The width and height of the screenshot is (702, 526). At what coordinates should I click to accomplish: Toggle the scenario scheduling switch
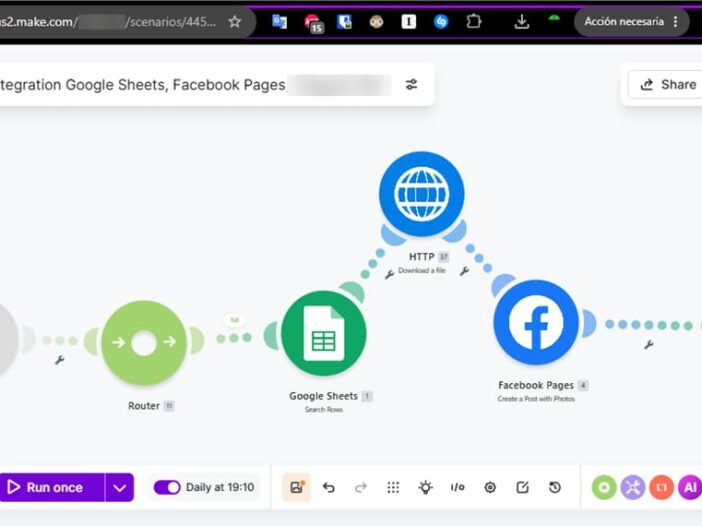click(167, 487)
